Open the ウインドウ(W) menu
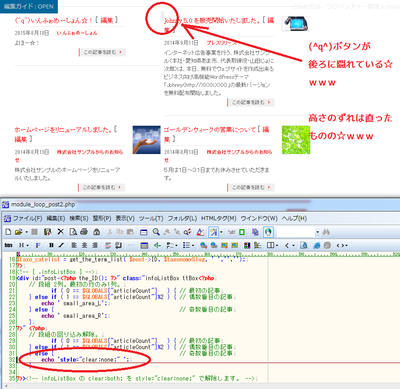400x389 pixels. coord(259,219)
